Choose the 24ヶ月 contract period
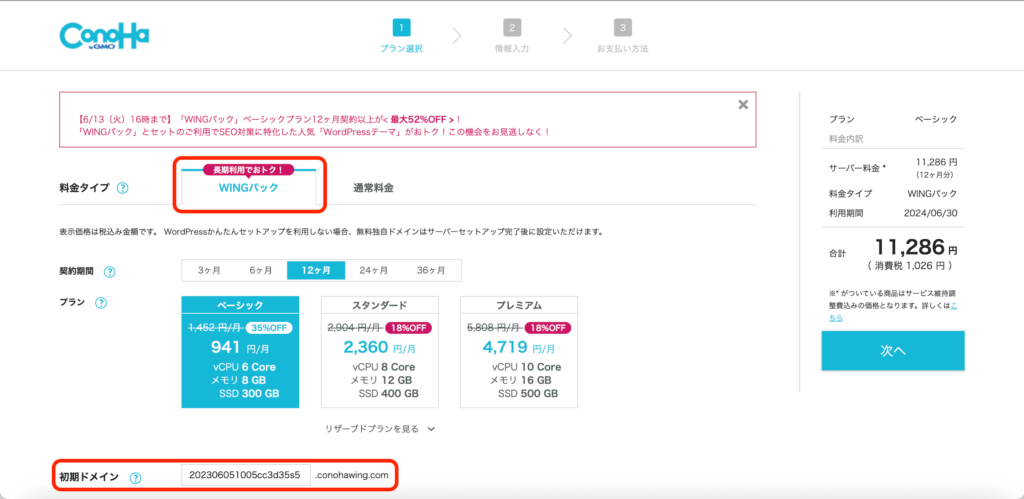Viewport: 1024px width, 499px height. coord(374,270)
